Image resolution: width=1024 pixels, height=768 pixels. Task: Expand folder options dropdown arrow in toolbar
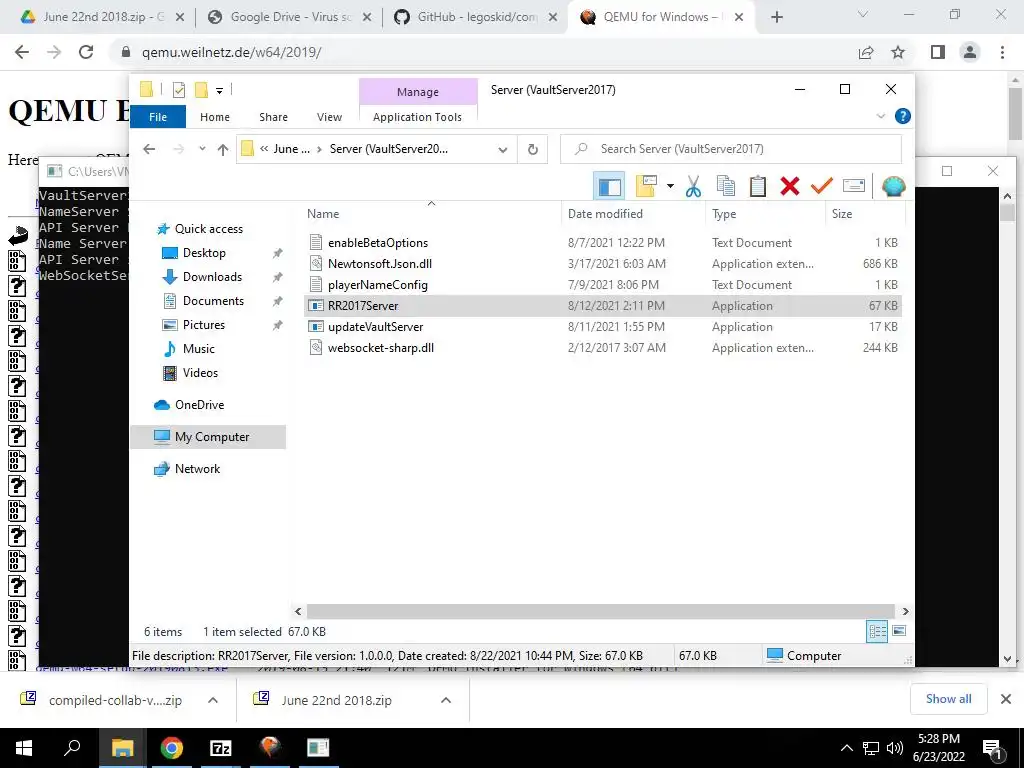tap(670, 187)
